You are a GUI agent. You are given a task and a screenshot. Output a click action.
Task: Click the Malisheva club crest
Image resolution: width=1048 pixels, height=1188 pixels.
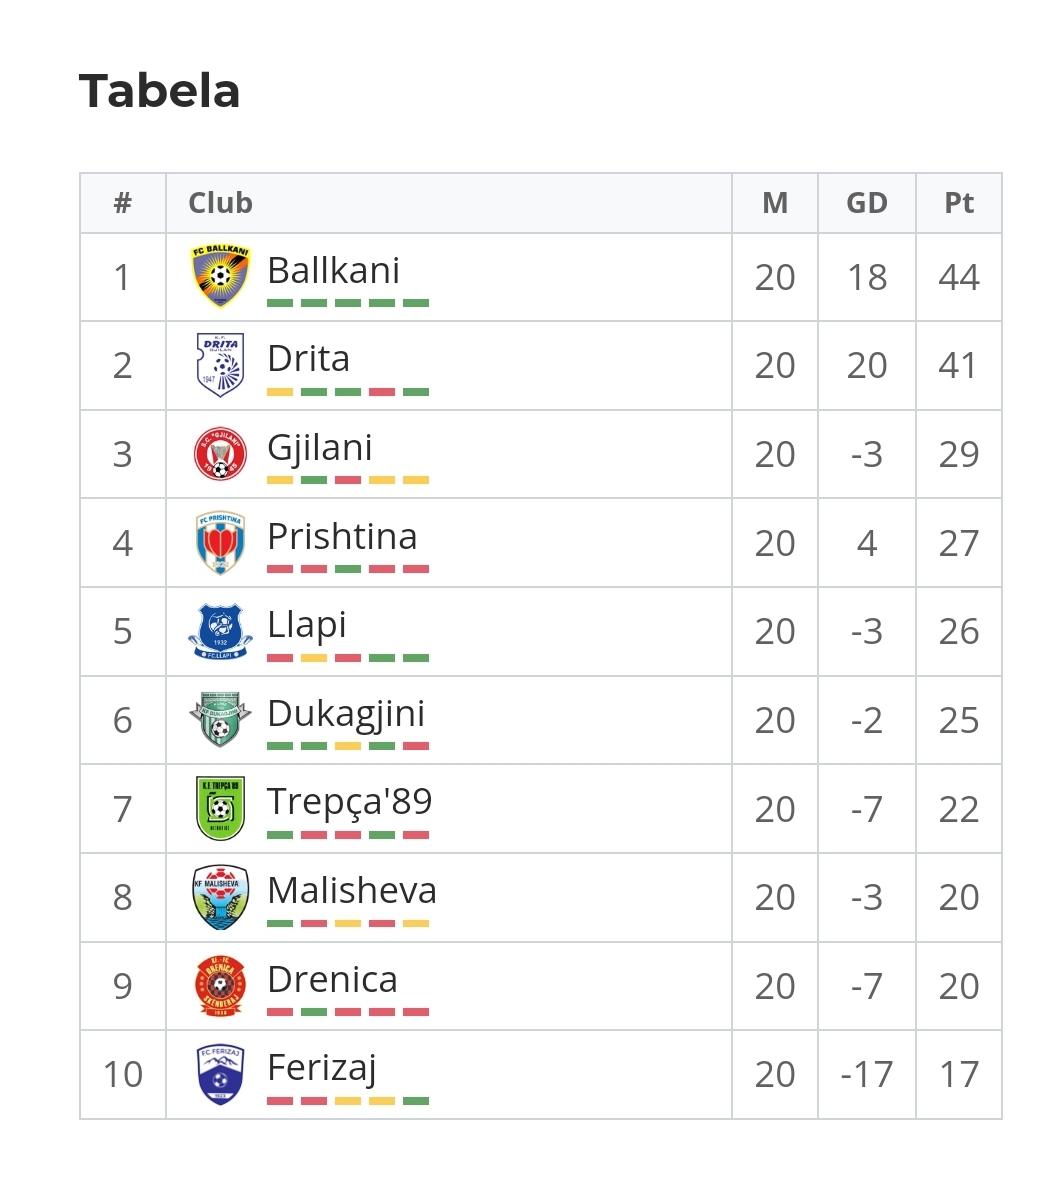pyautogui.click(x=220, y=897)
